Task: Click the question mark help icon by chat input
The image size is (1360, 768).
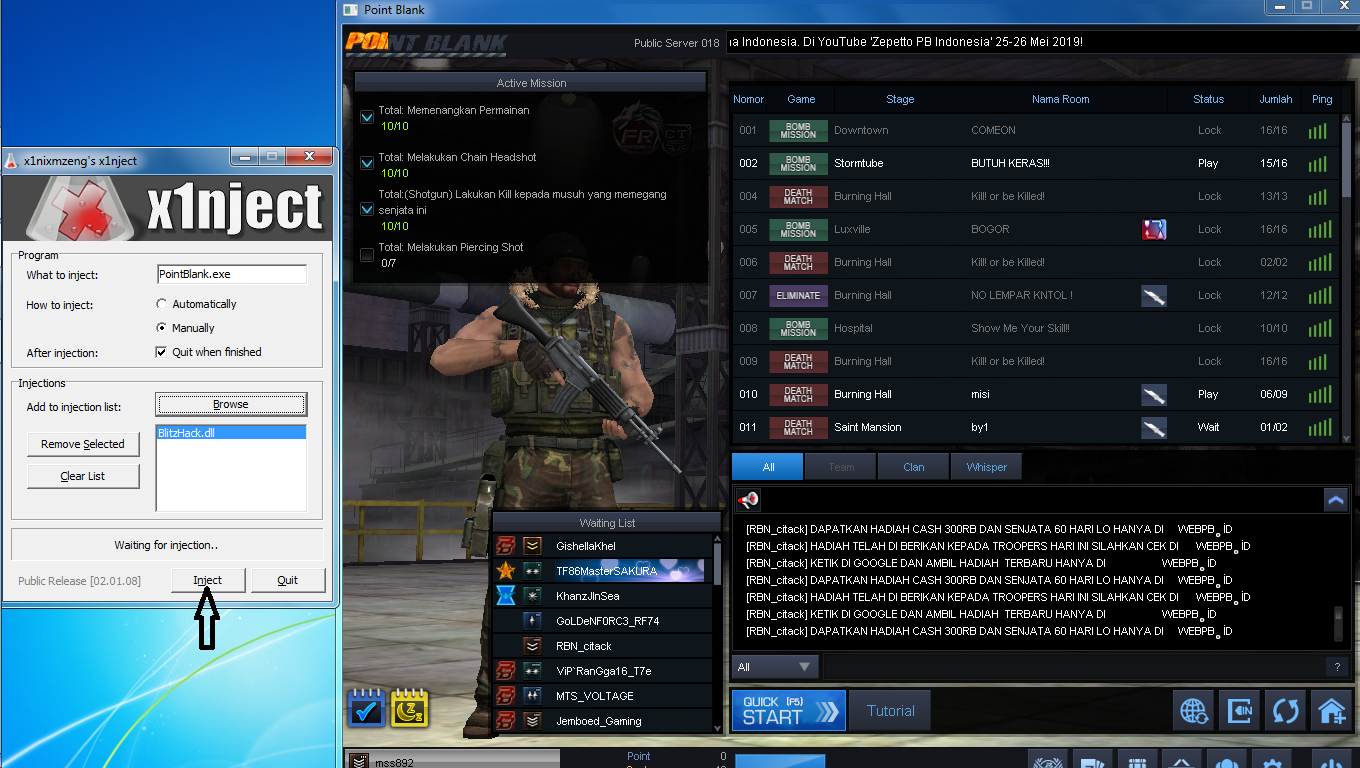Action: tap(1336, 667)
